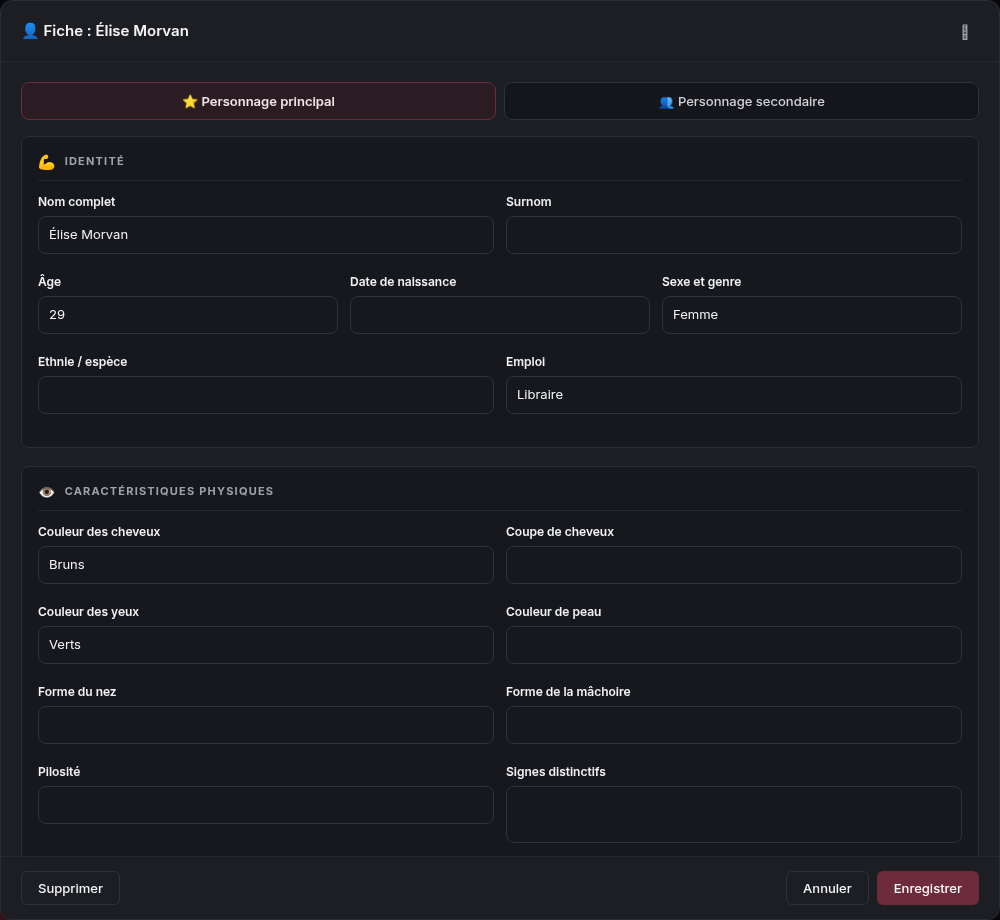Focus the Forme de la mâchoire input
The height and width of the screenshot is (920, 1000).
click(733, 725)
